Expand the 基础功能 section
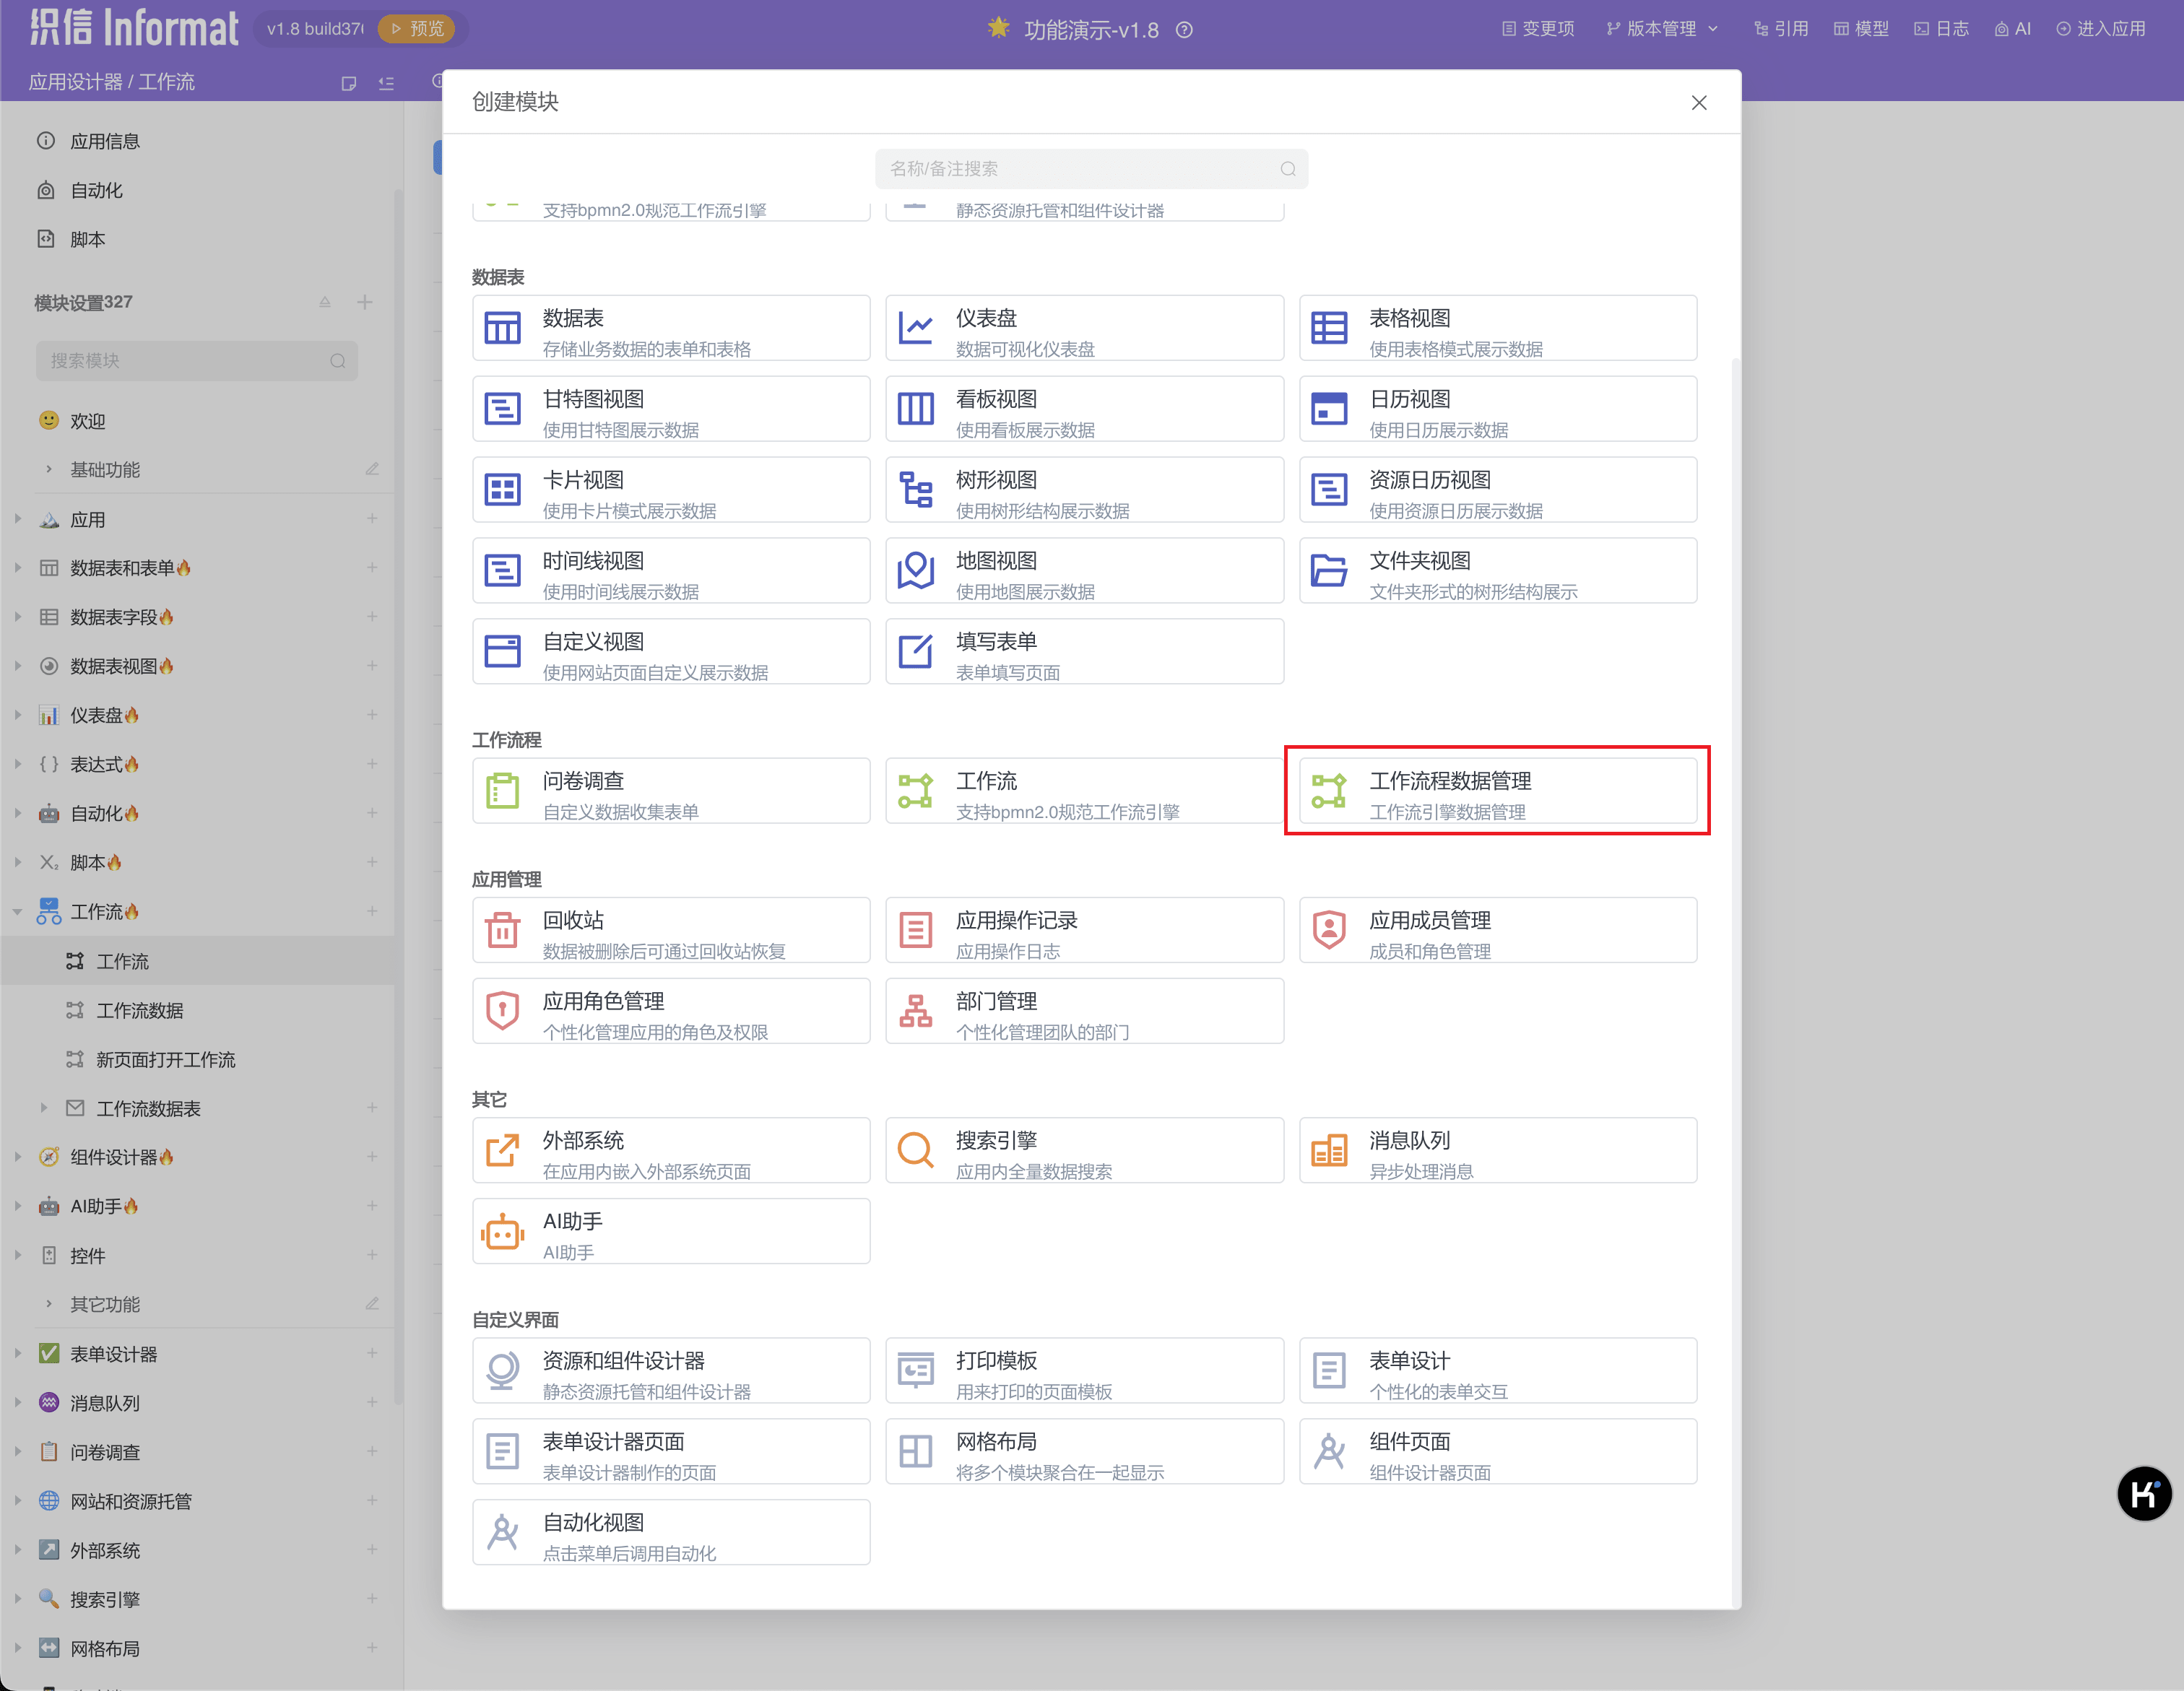Image resolution: width=2184 pixels, height=1691 pixels. [48, 469]
